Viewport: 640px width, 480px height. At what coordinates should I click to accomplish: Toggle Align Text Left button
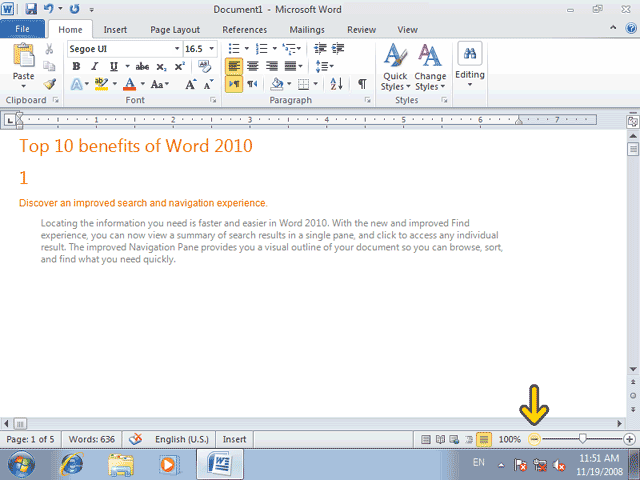point(234,66)
